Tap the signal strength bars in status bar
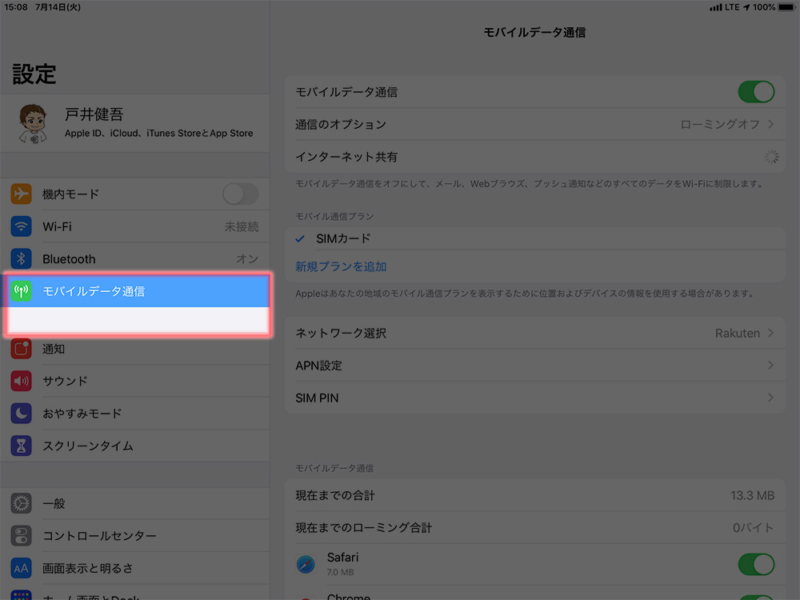 coord(715,7)
